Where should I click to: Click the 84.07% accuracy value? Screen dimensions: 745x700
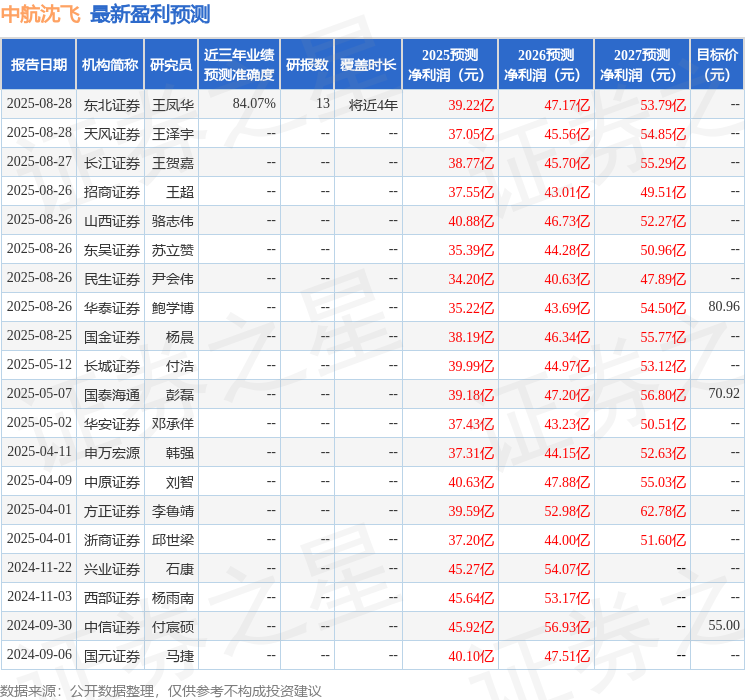pyautogui.click(x=254, y=104)
